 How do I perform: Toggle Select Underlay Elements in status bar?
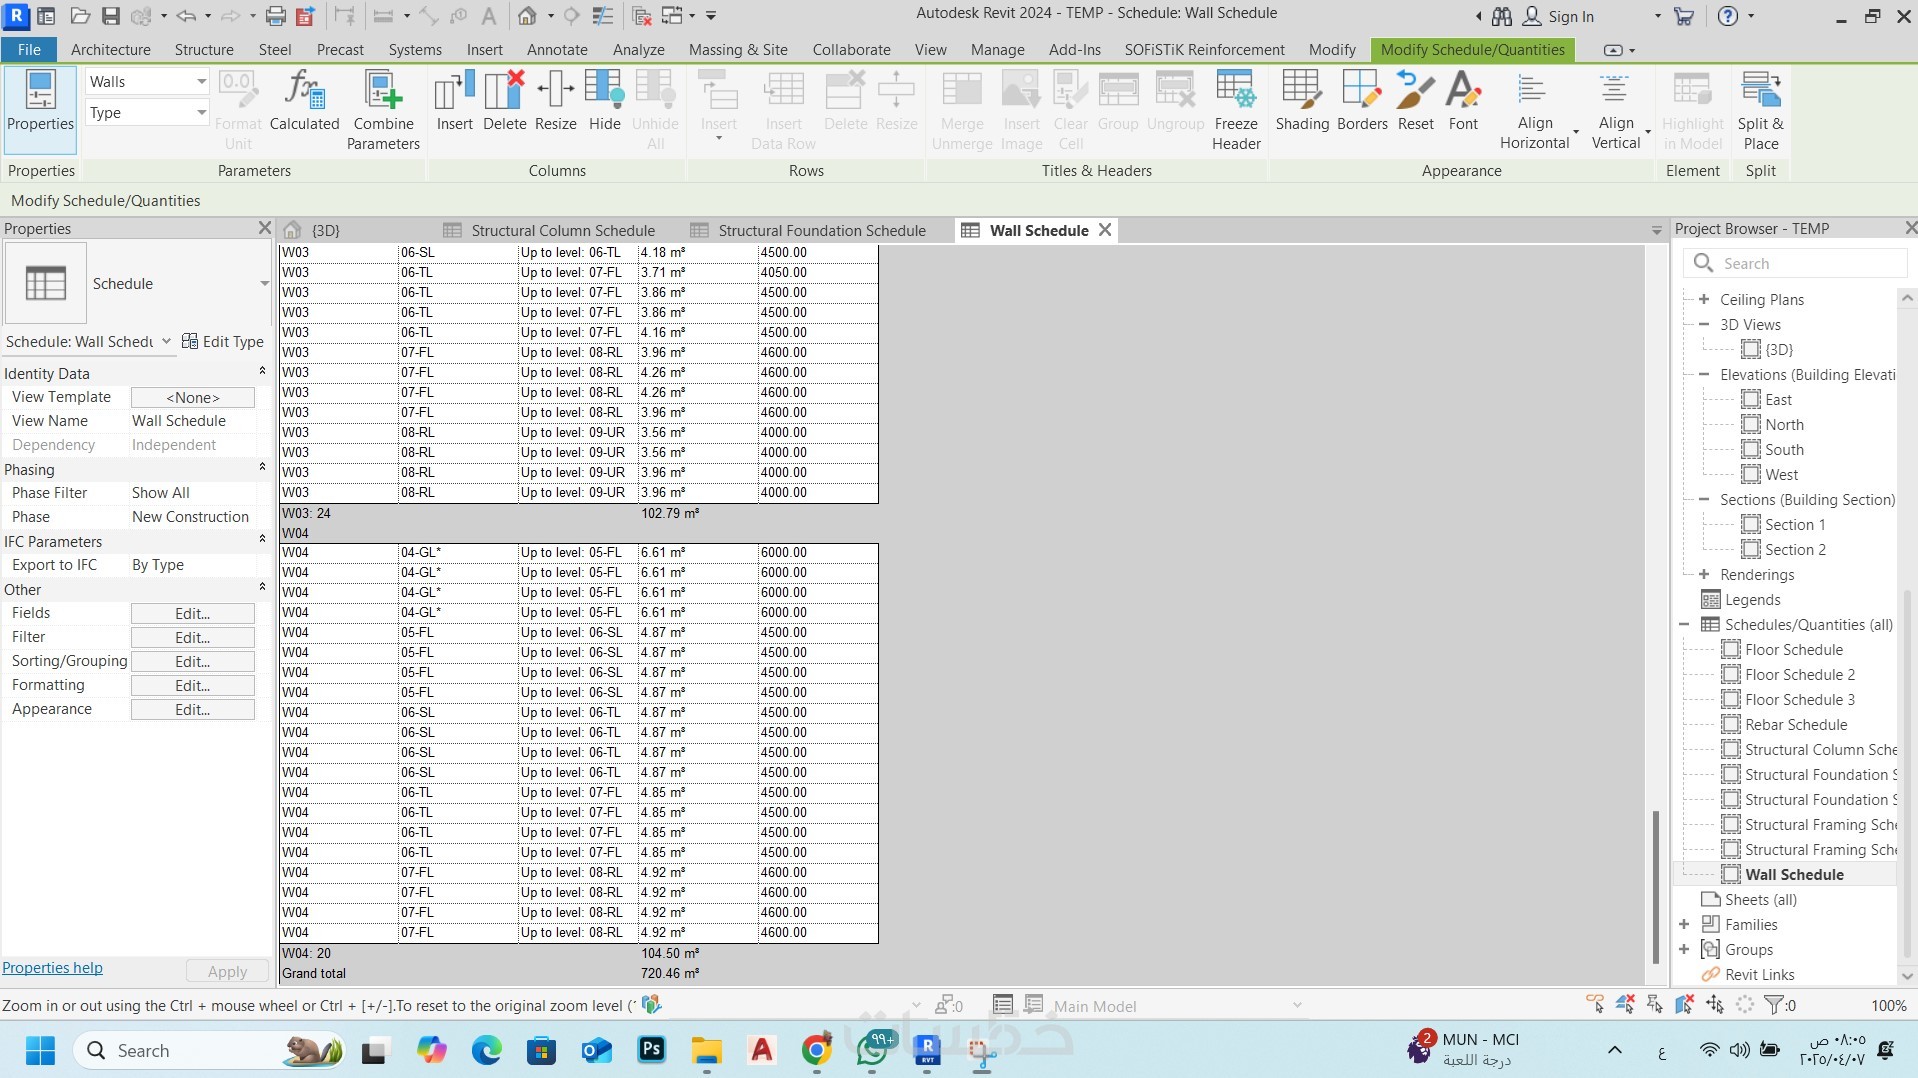(x=1625, y=1004)
